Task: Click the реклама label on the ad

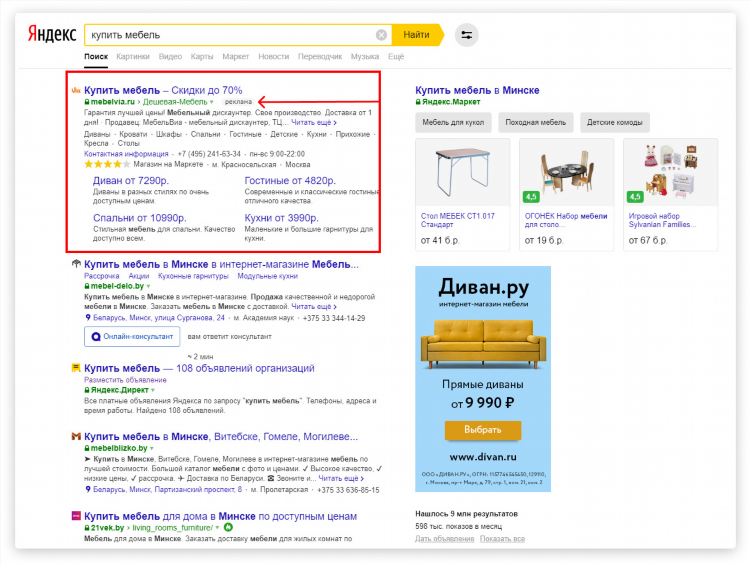Action: click(238, 102)
